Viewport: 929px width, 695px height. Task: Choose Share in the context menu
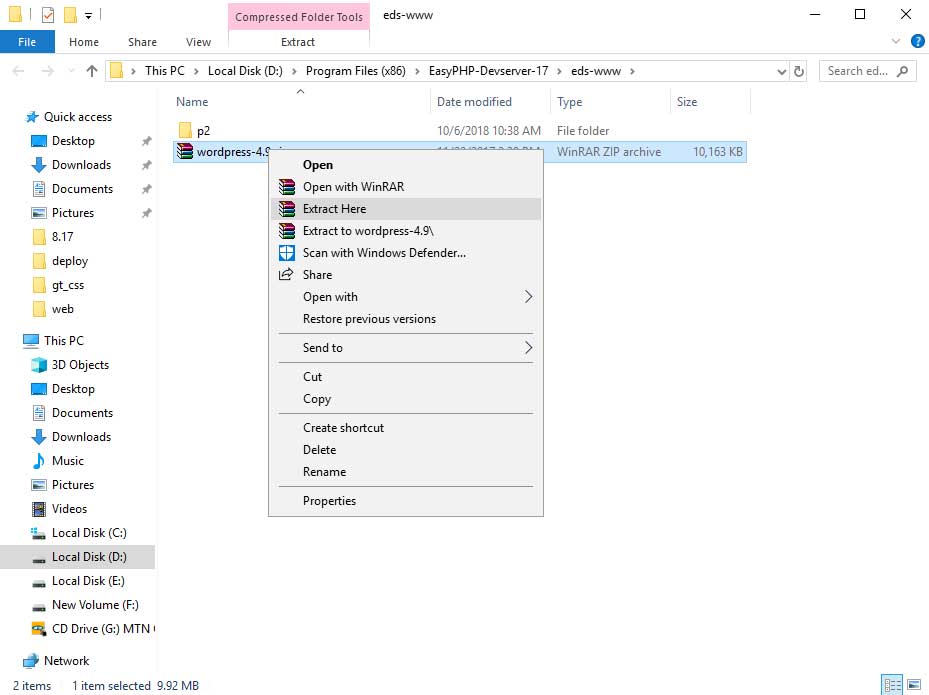pyautogui.click(x=406, y=274)
